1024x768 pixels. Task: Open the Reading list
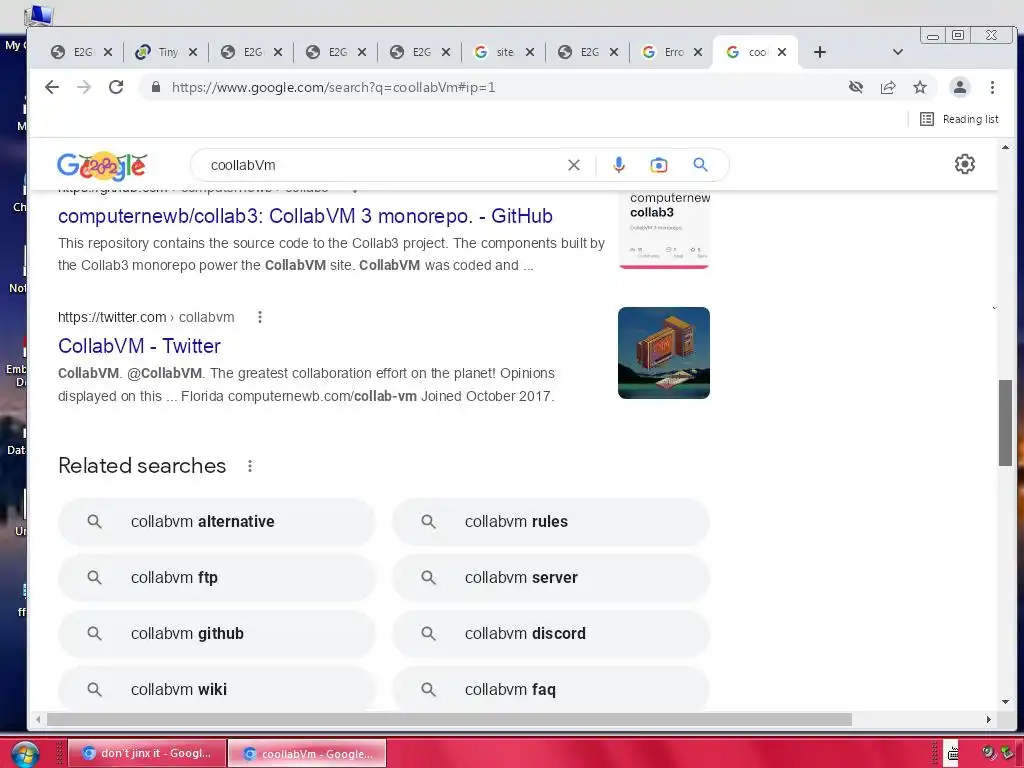click(959, 119)
